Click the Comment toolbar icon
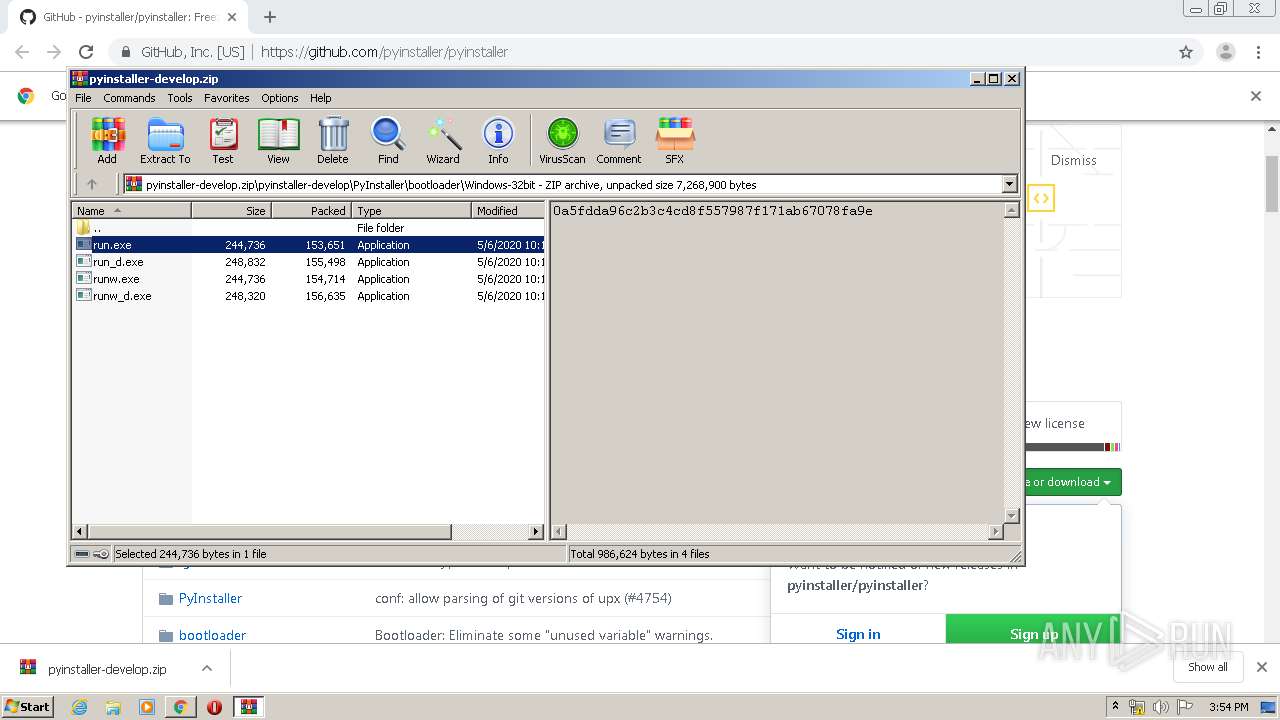Image resolution: width=1280 pixels, height=720 pixels. 619,140
